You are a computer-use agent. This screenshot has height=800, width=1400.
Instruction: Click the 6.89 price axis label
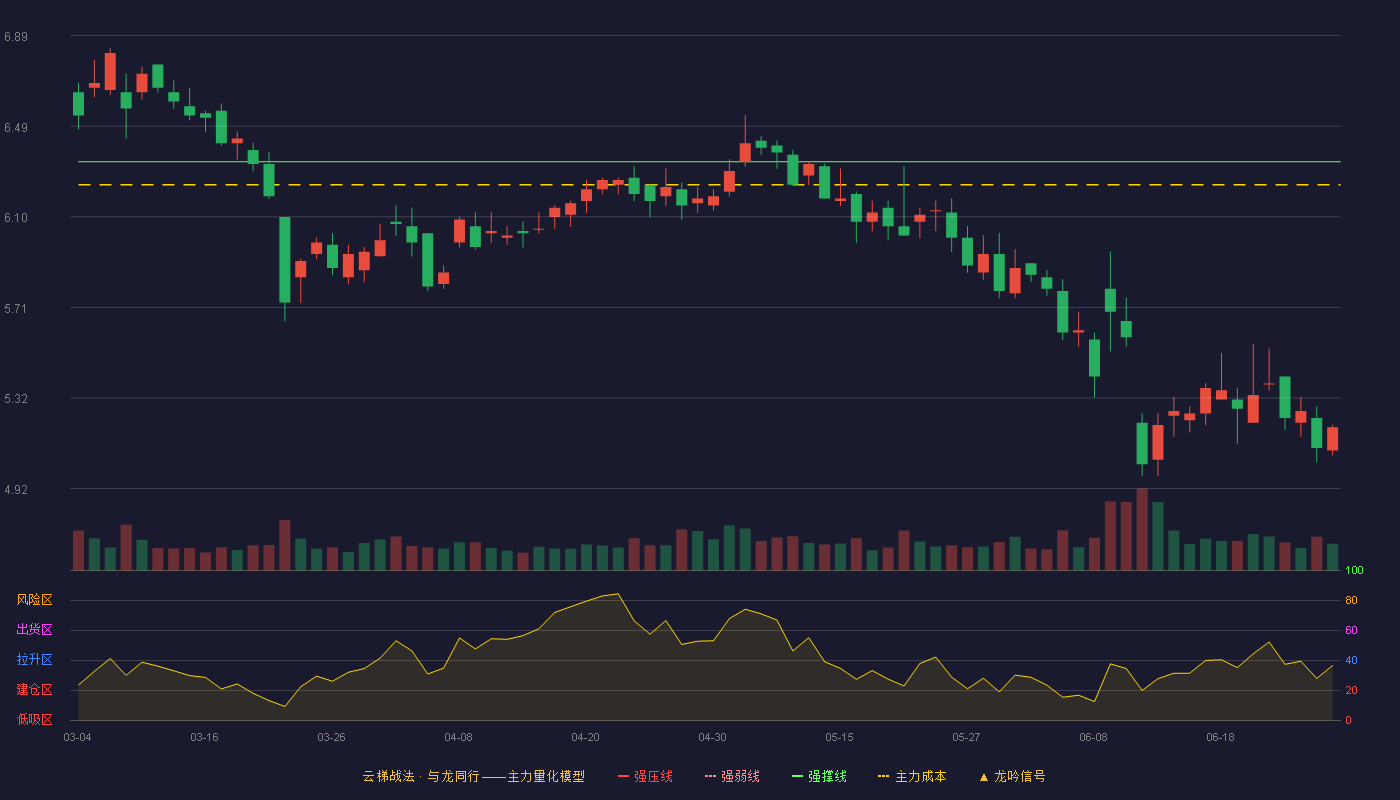(16, 37)
